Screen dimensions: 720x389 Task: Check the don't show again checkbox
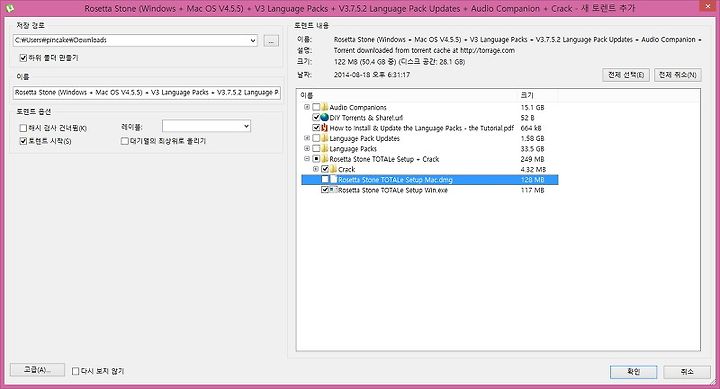click(x=76, y=371)
